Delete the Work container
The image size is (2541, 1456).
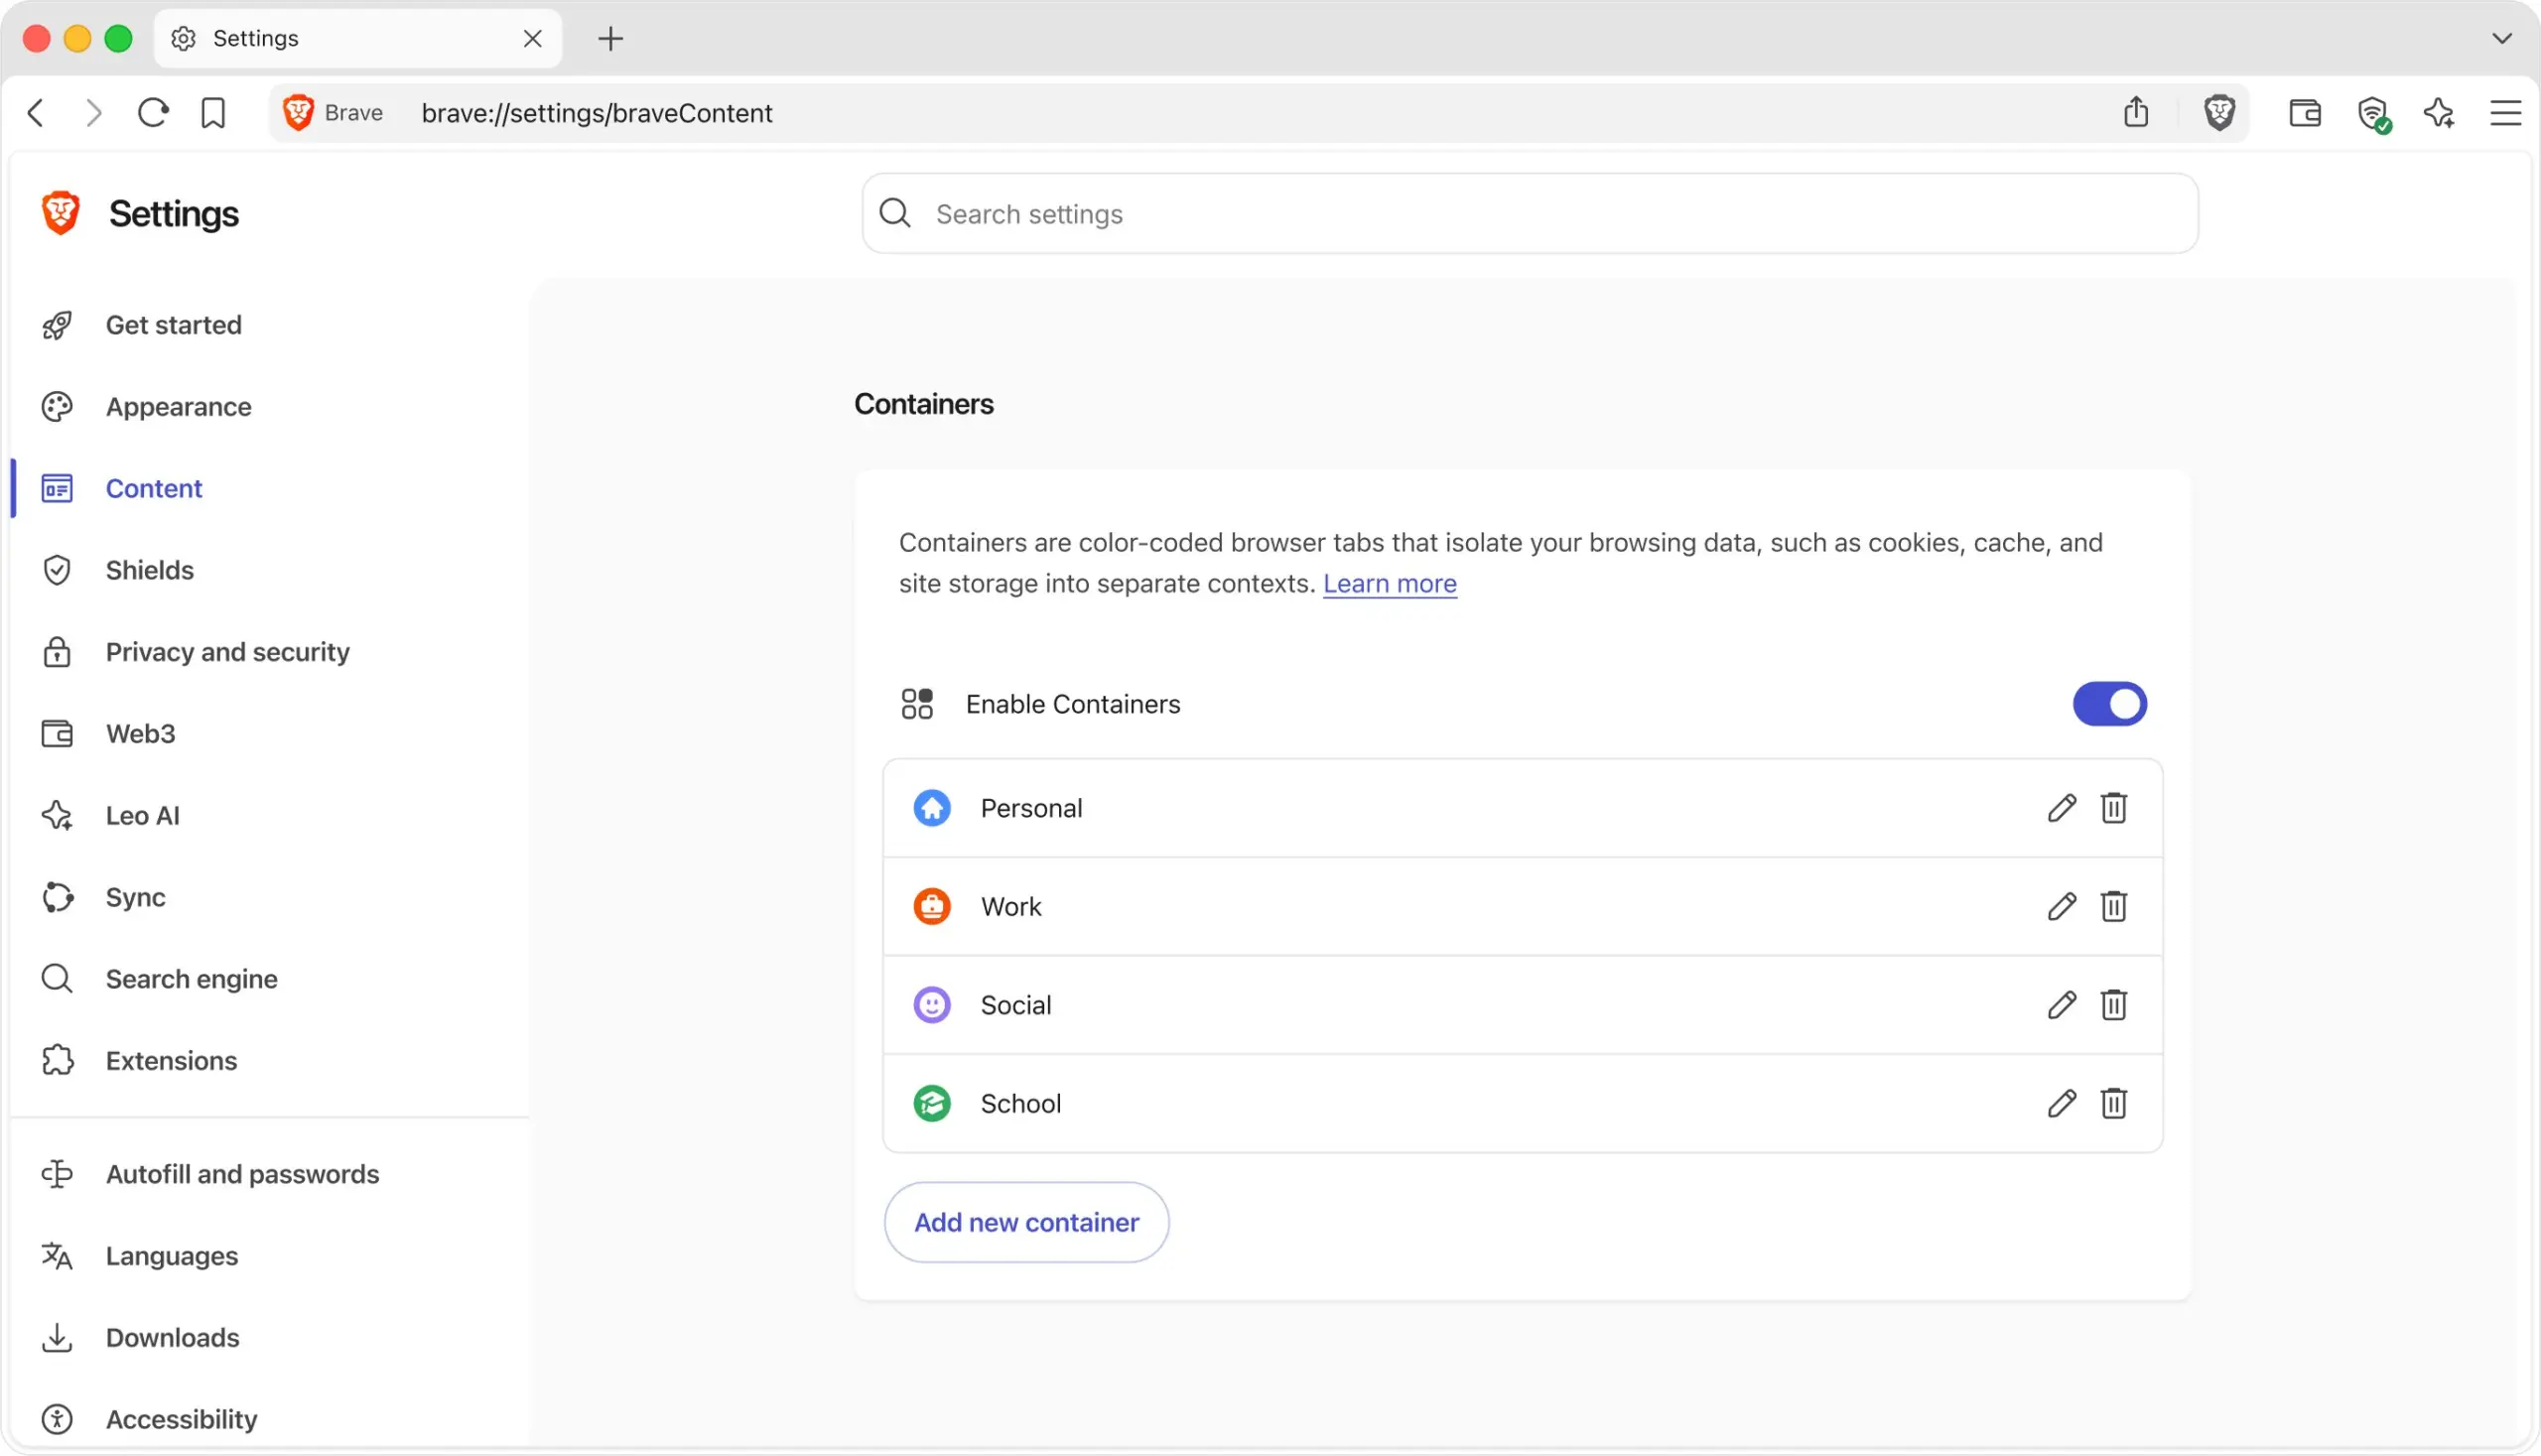(x=2113, y=906)
